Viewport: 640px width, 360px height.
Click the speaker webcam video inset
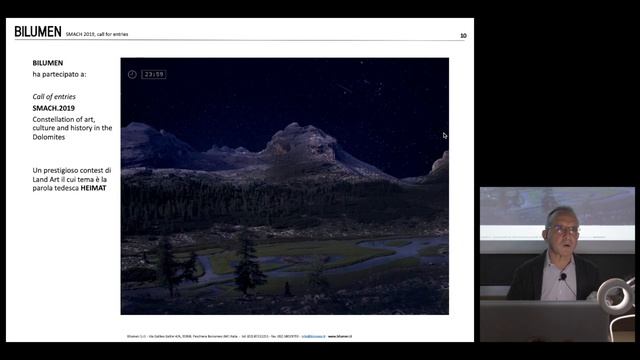(557, 264)
